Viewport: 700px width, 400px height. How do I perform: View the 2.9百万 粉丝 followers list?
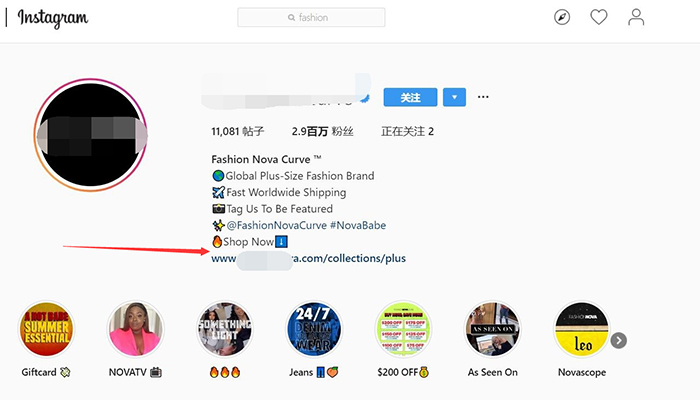[x=322, y=131]
